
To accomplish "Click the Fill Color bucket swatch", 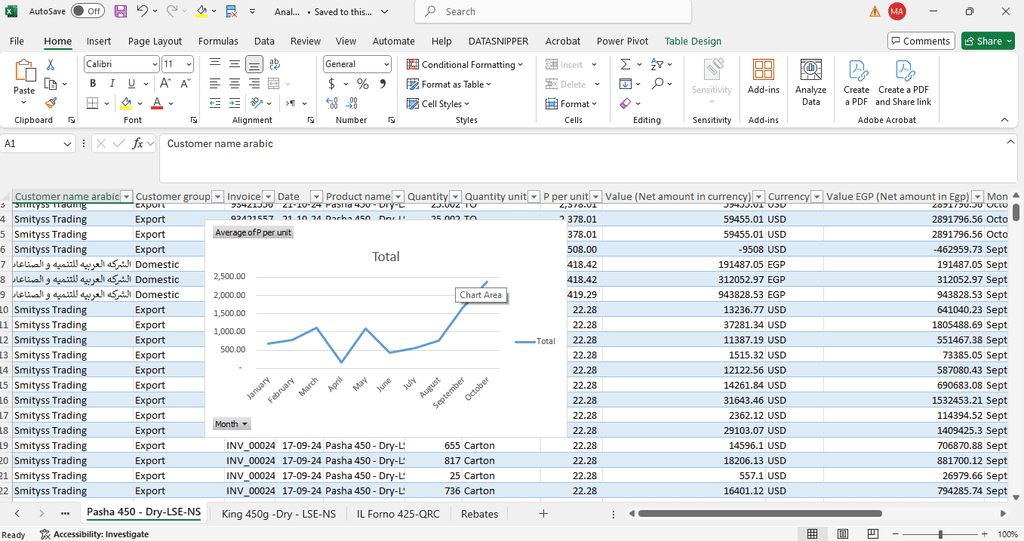I will (x=126, y=103).
